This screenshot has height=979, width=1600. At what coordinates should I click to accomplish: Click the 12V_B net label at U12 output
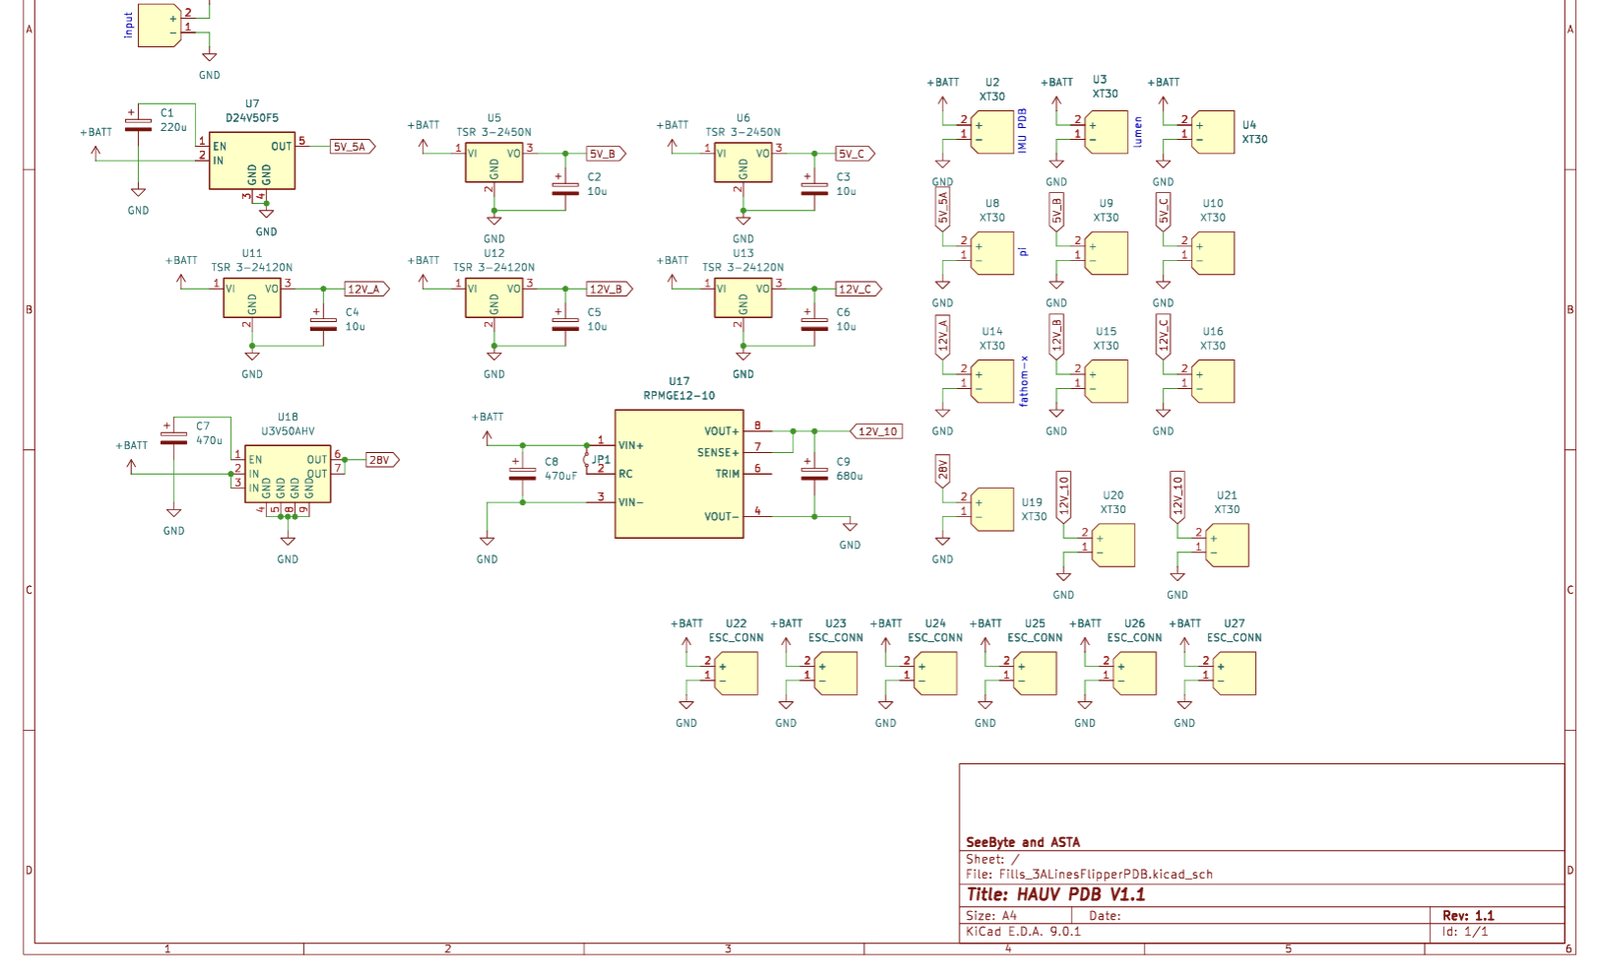coord(608,289)
